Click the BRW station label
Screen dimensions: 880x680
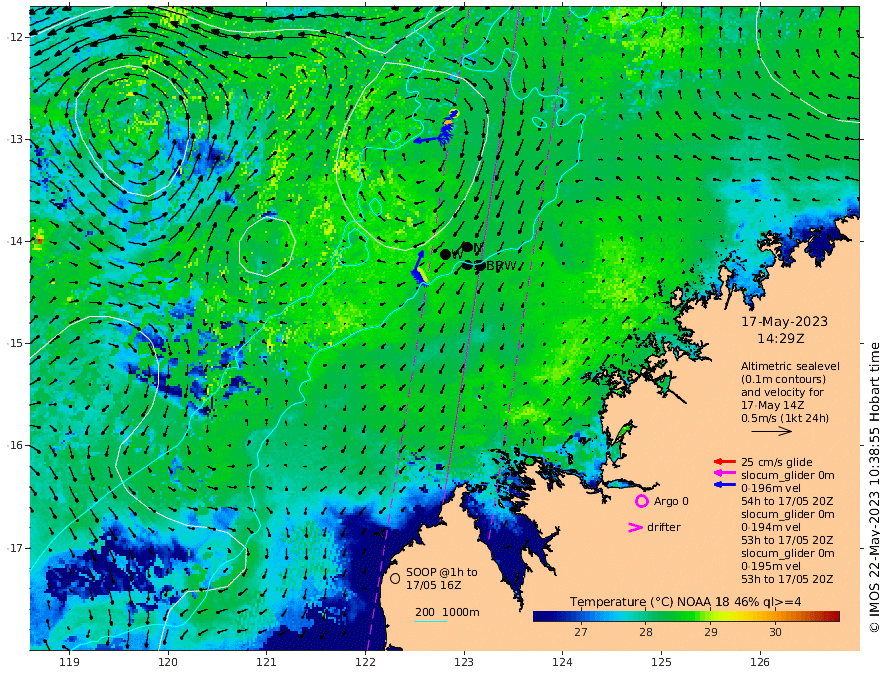pos(501,266)
